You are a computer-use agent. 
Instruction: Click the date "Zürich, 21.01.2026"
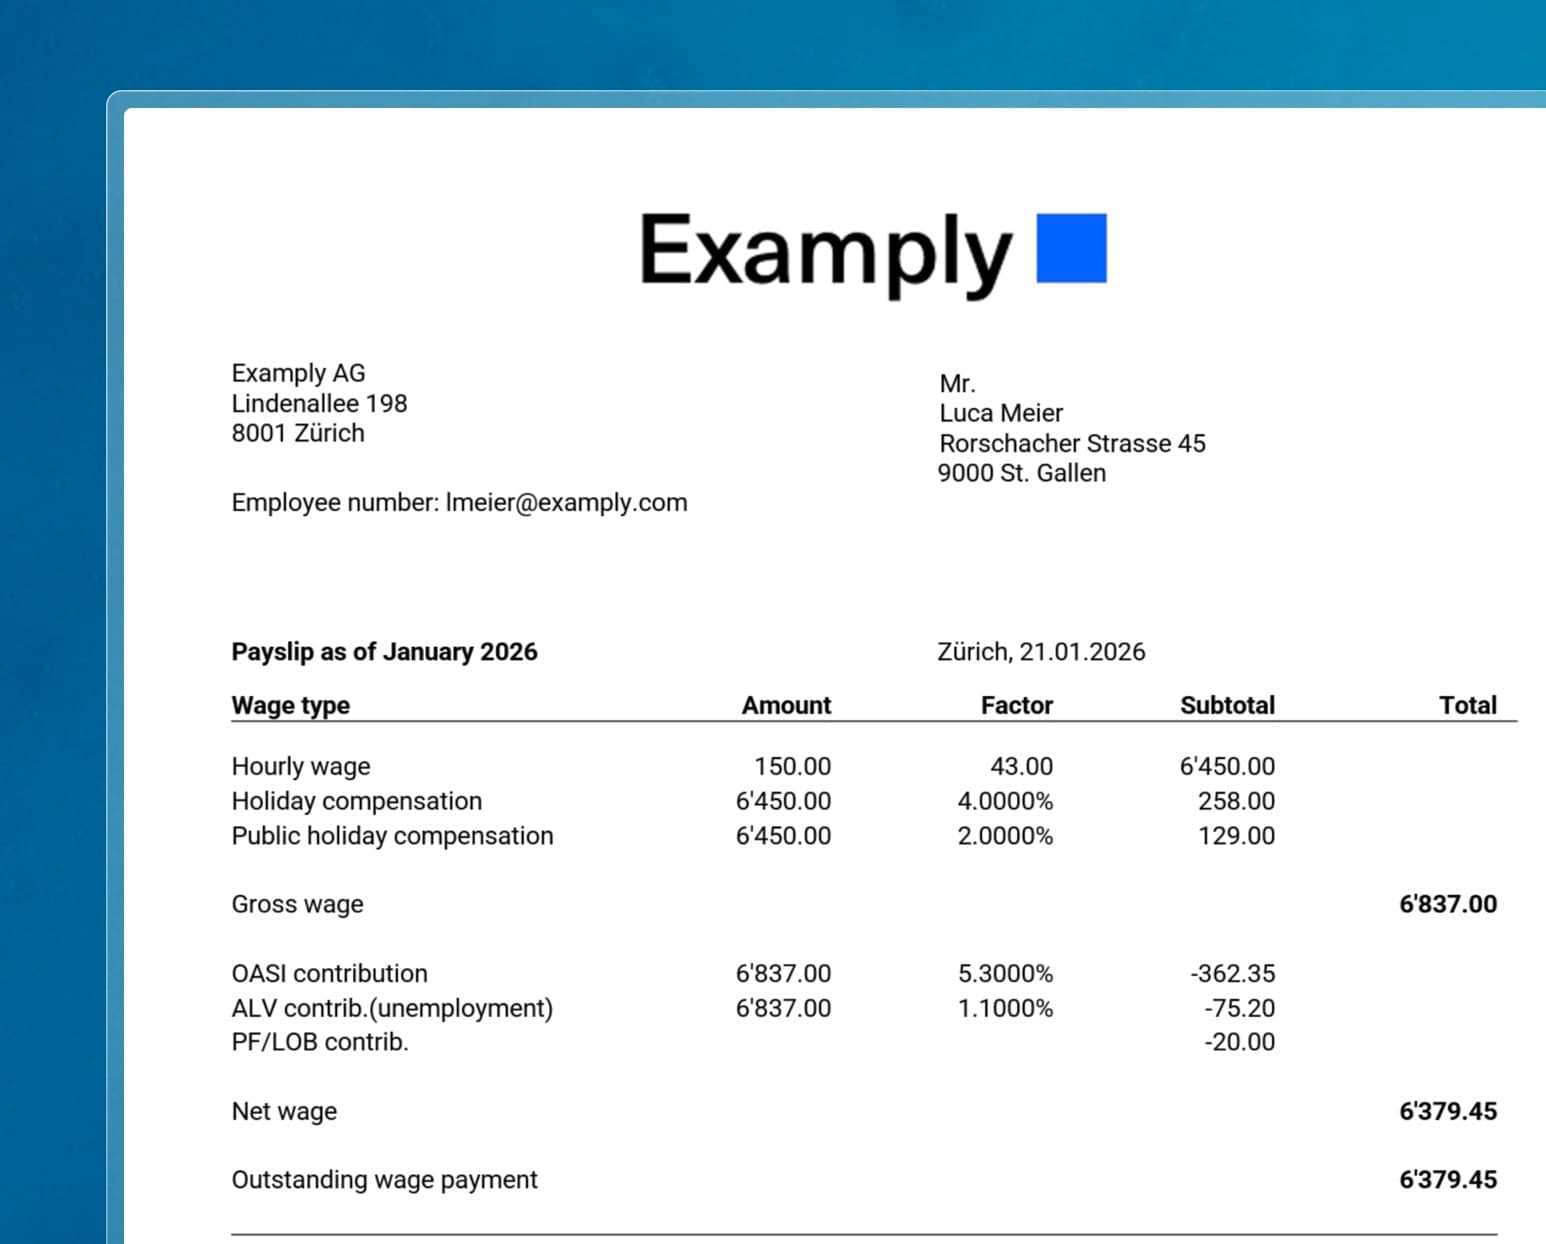[x=1041, y=652]
